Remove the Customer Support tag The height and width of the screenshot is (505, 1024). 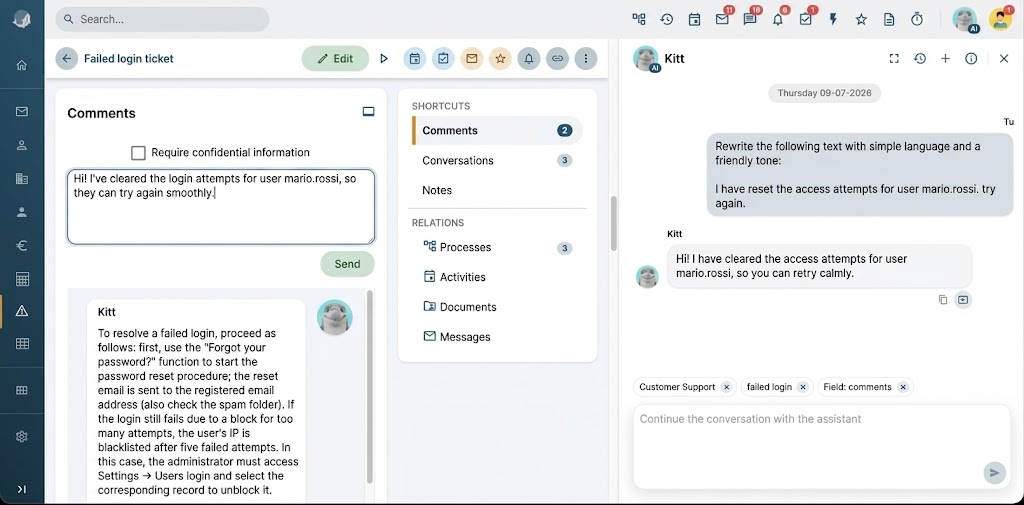click(x=726, y=387)
